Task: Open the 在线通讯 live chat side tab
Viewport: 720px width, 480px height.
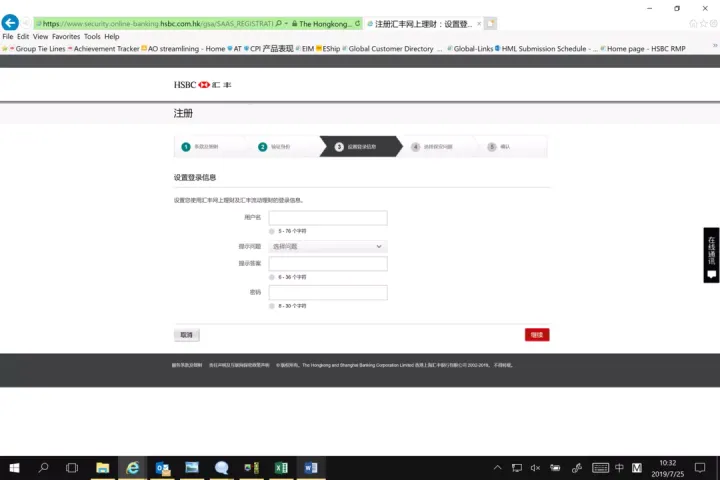Action: tap(711, 255)
